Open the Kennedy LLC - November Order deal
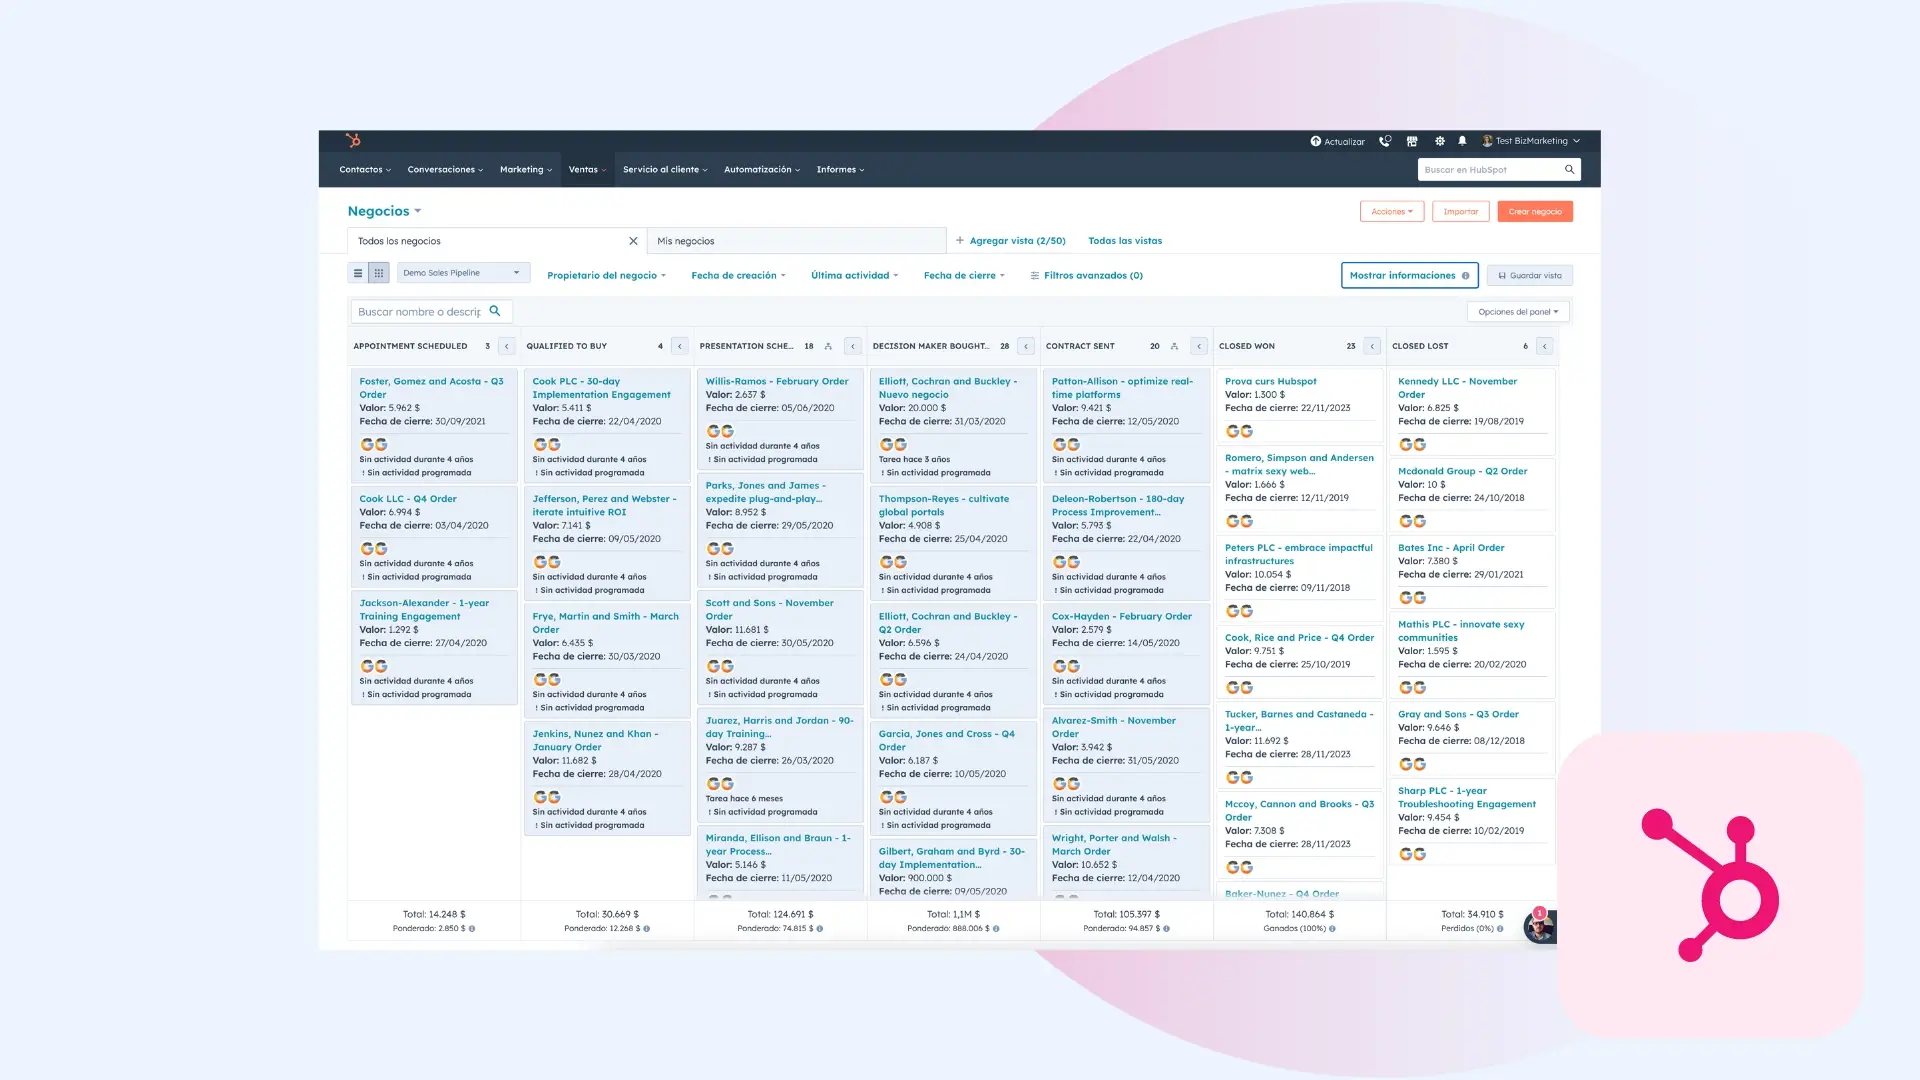The width and height of the screenshot is (1920, 1080). [1457, 388]
